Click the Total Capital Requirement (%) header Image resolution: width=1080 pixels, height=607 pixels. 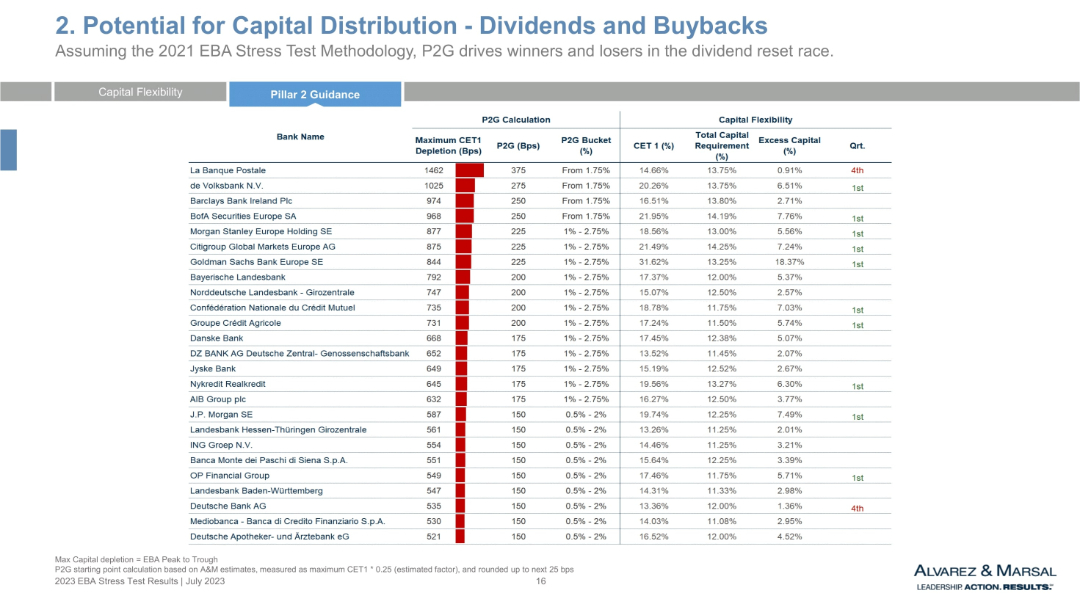click(721, 145)
